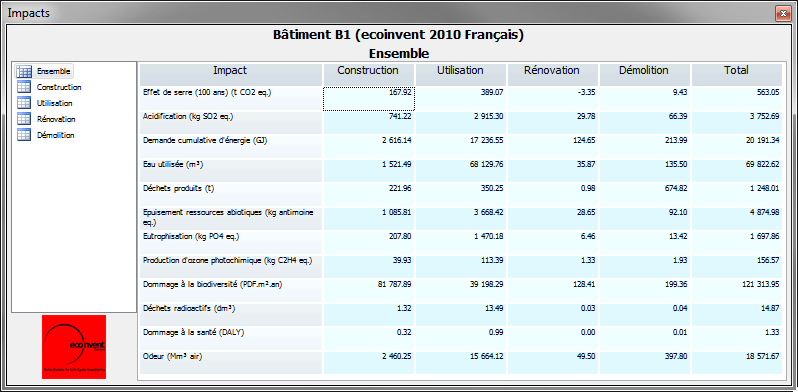This screenshot has height=392, width=798.
Task: Click the ecoinvent logo image
Action: (x=74, y=347)
